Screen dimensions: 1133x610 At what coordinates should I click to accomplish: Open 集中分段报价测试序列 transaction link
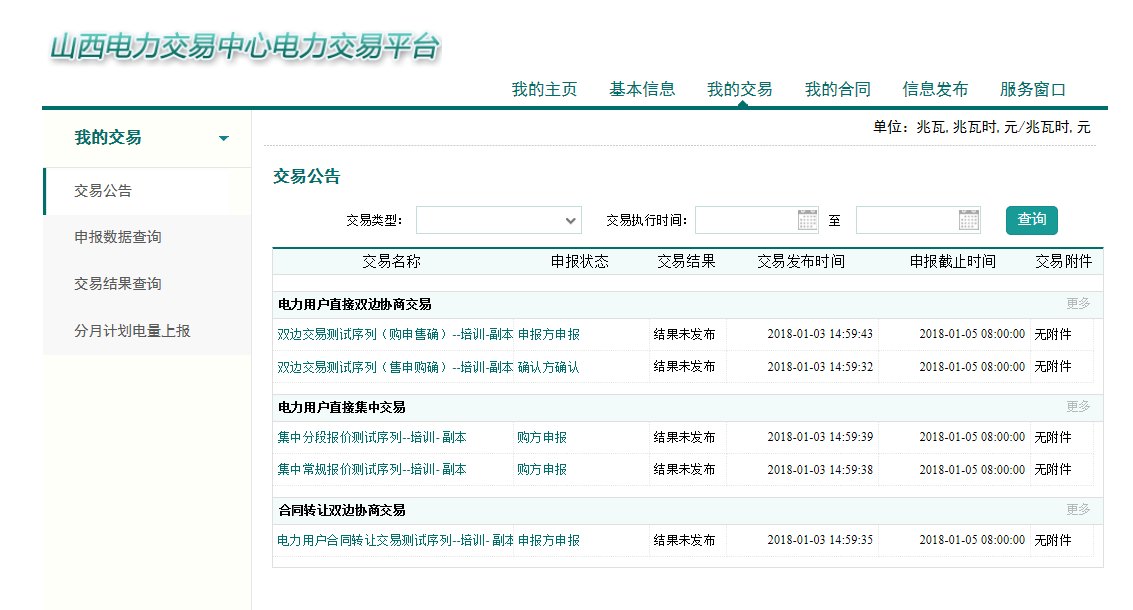[372, 438]
